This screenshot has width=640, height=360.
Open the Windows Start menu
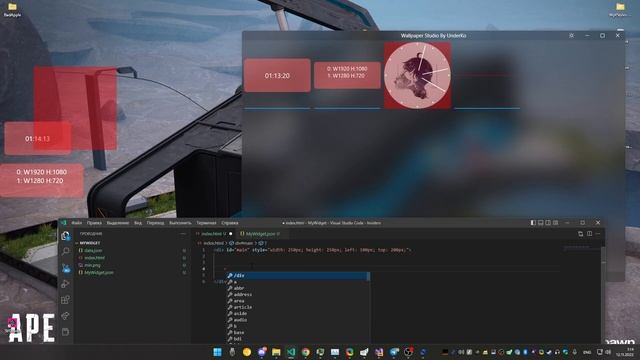pos(218,352)
